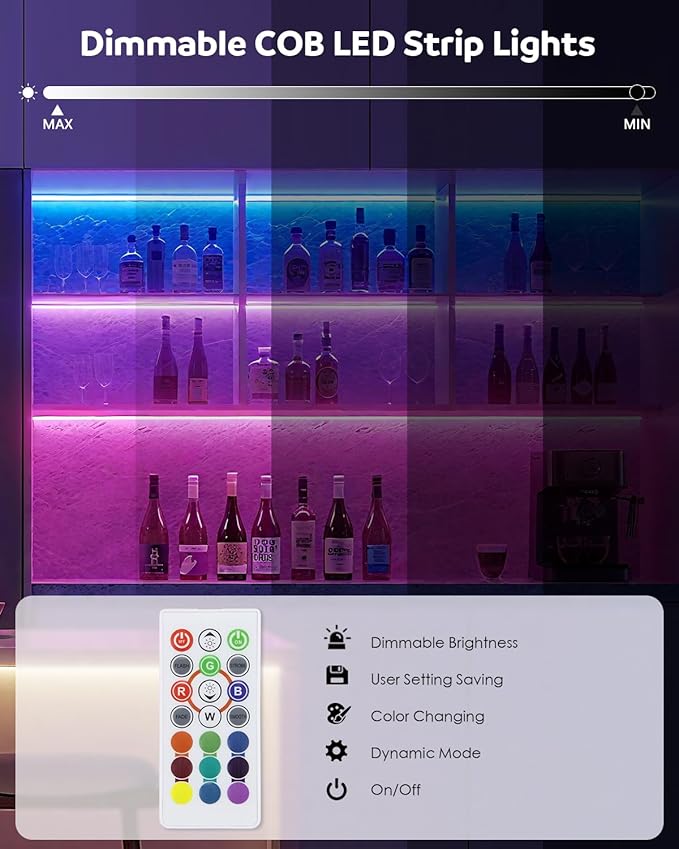Image resolution: width=679 pixels, height=849 pixels.
Task: Click the 'Dynamic Mode' text
Action: [x=426, y=753]
